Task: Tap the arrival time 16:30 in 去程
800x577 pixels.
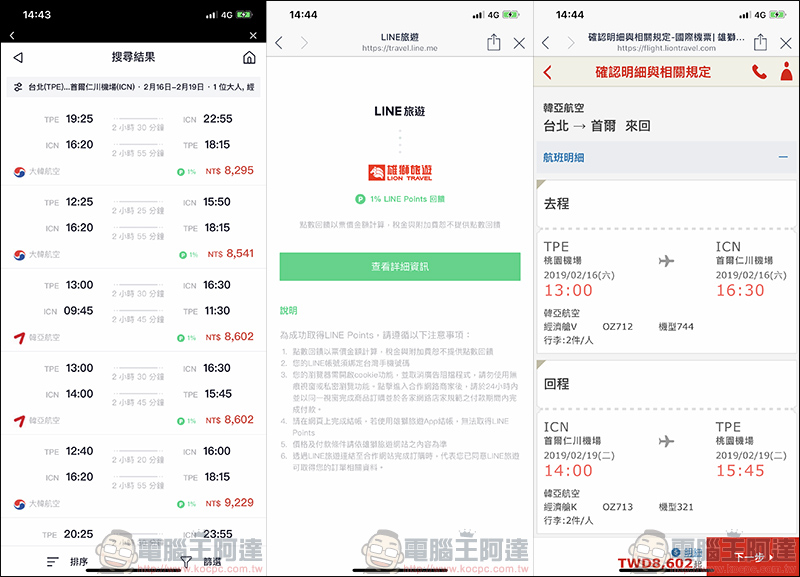Action: pyautogui.click(x=740, y=290)
